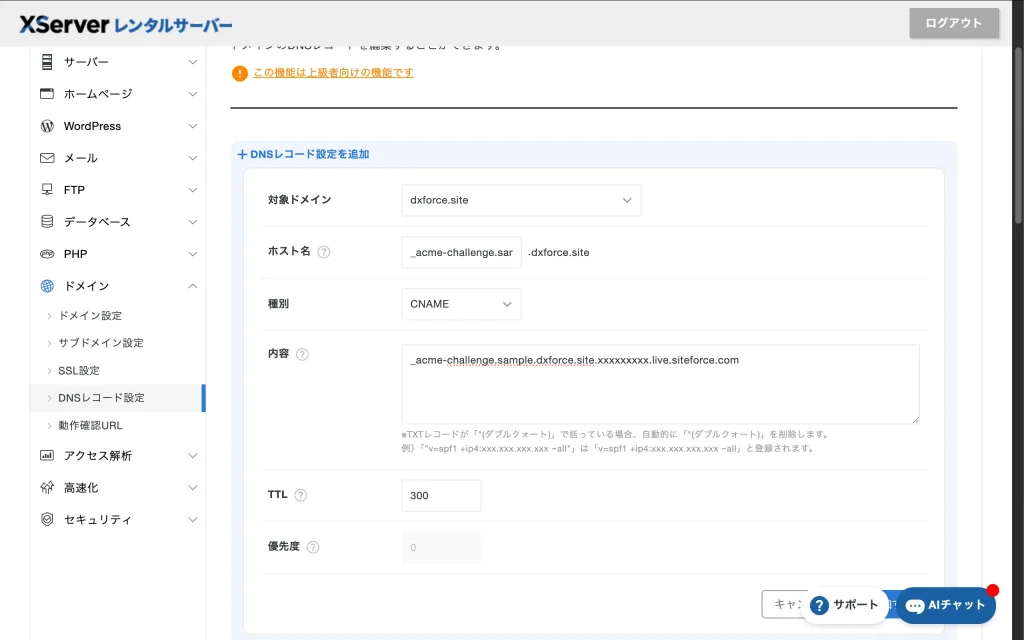Click the 内容 text area
This screenshot has height=640, width=1024.
(x=660, y=384)
